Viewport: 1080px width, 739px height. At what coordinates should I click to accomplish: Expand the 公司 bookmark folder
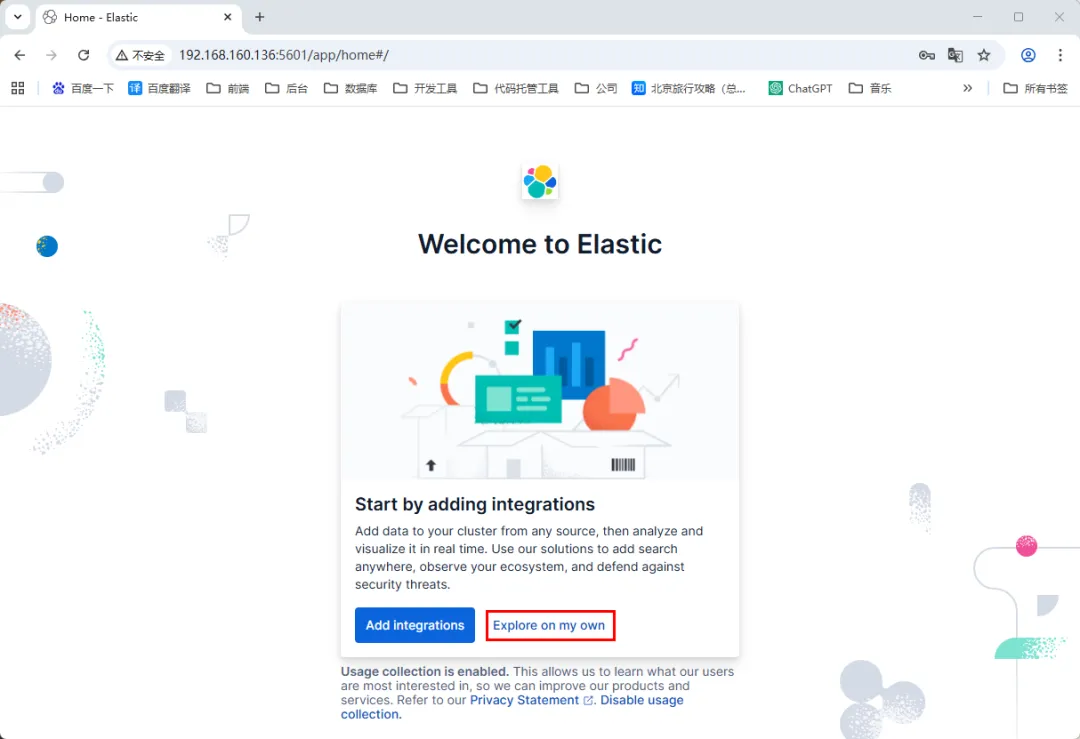[596, 88]
